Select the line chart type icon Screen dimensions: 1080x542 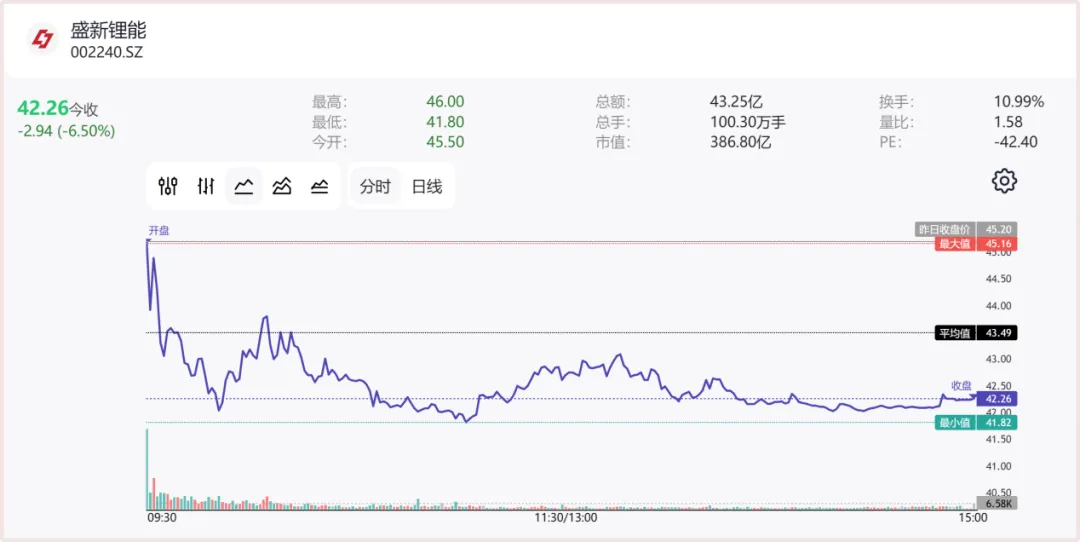[244, 186]
